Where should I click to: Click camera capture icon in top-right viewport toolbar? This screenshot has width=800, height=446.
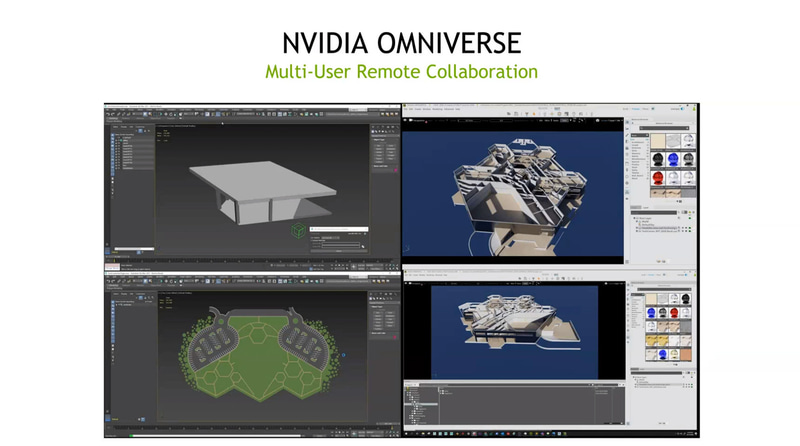(597, 120)
